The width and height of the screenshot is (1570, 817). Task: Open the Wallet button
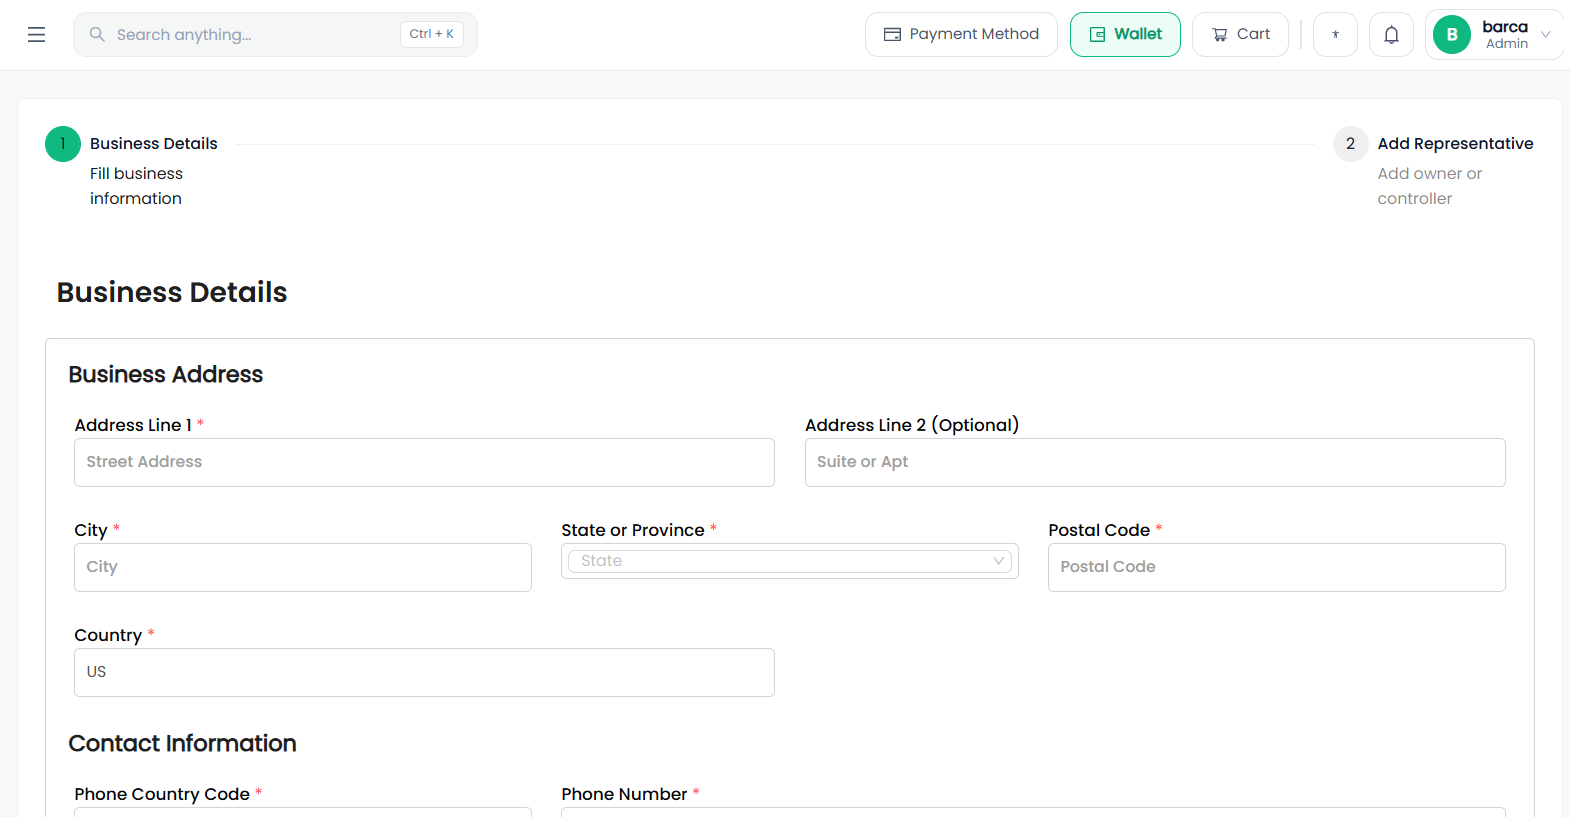(1125, 35)
